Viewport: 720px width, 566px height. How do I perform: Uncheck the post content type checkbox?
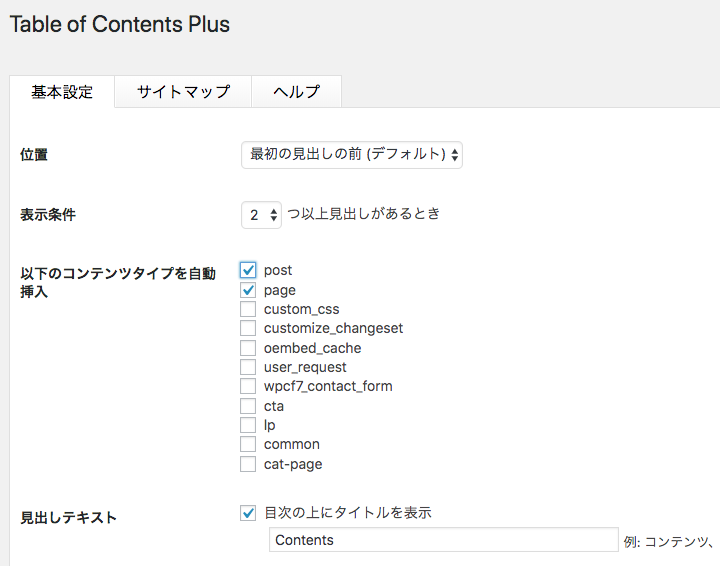click(x=249, y=270)
